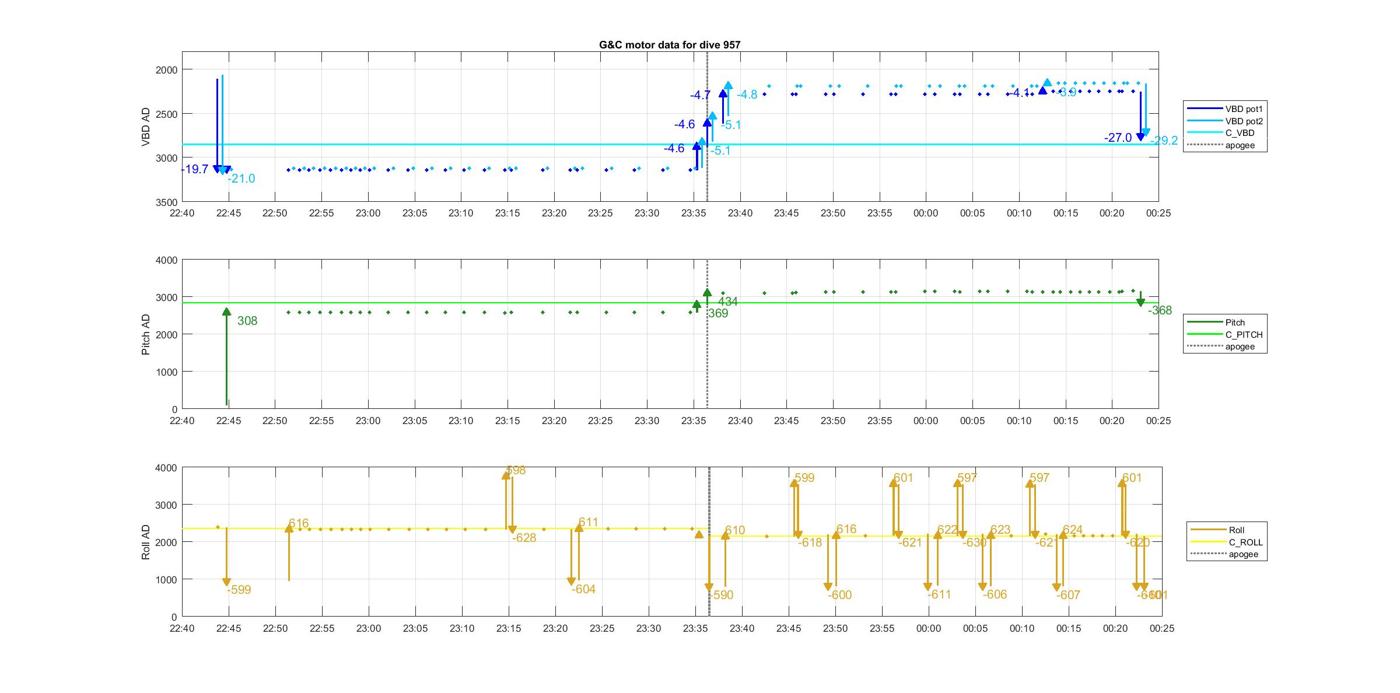This screenshot has width=1400, height=693.
Task: Click the green arrow labeled 308
Action: [227, 356]
